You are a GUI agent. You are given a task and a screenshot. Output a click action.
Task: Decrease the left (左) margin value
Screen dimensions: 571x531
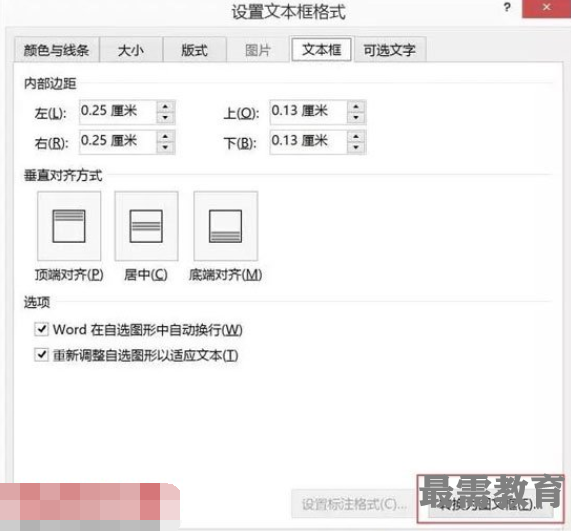(x=166, y=118)
